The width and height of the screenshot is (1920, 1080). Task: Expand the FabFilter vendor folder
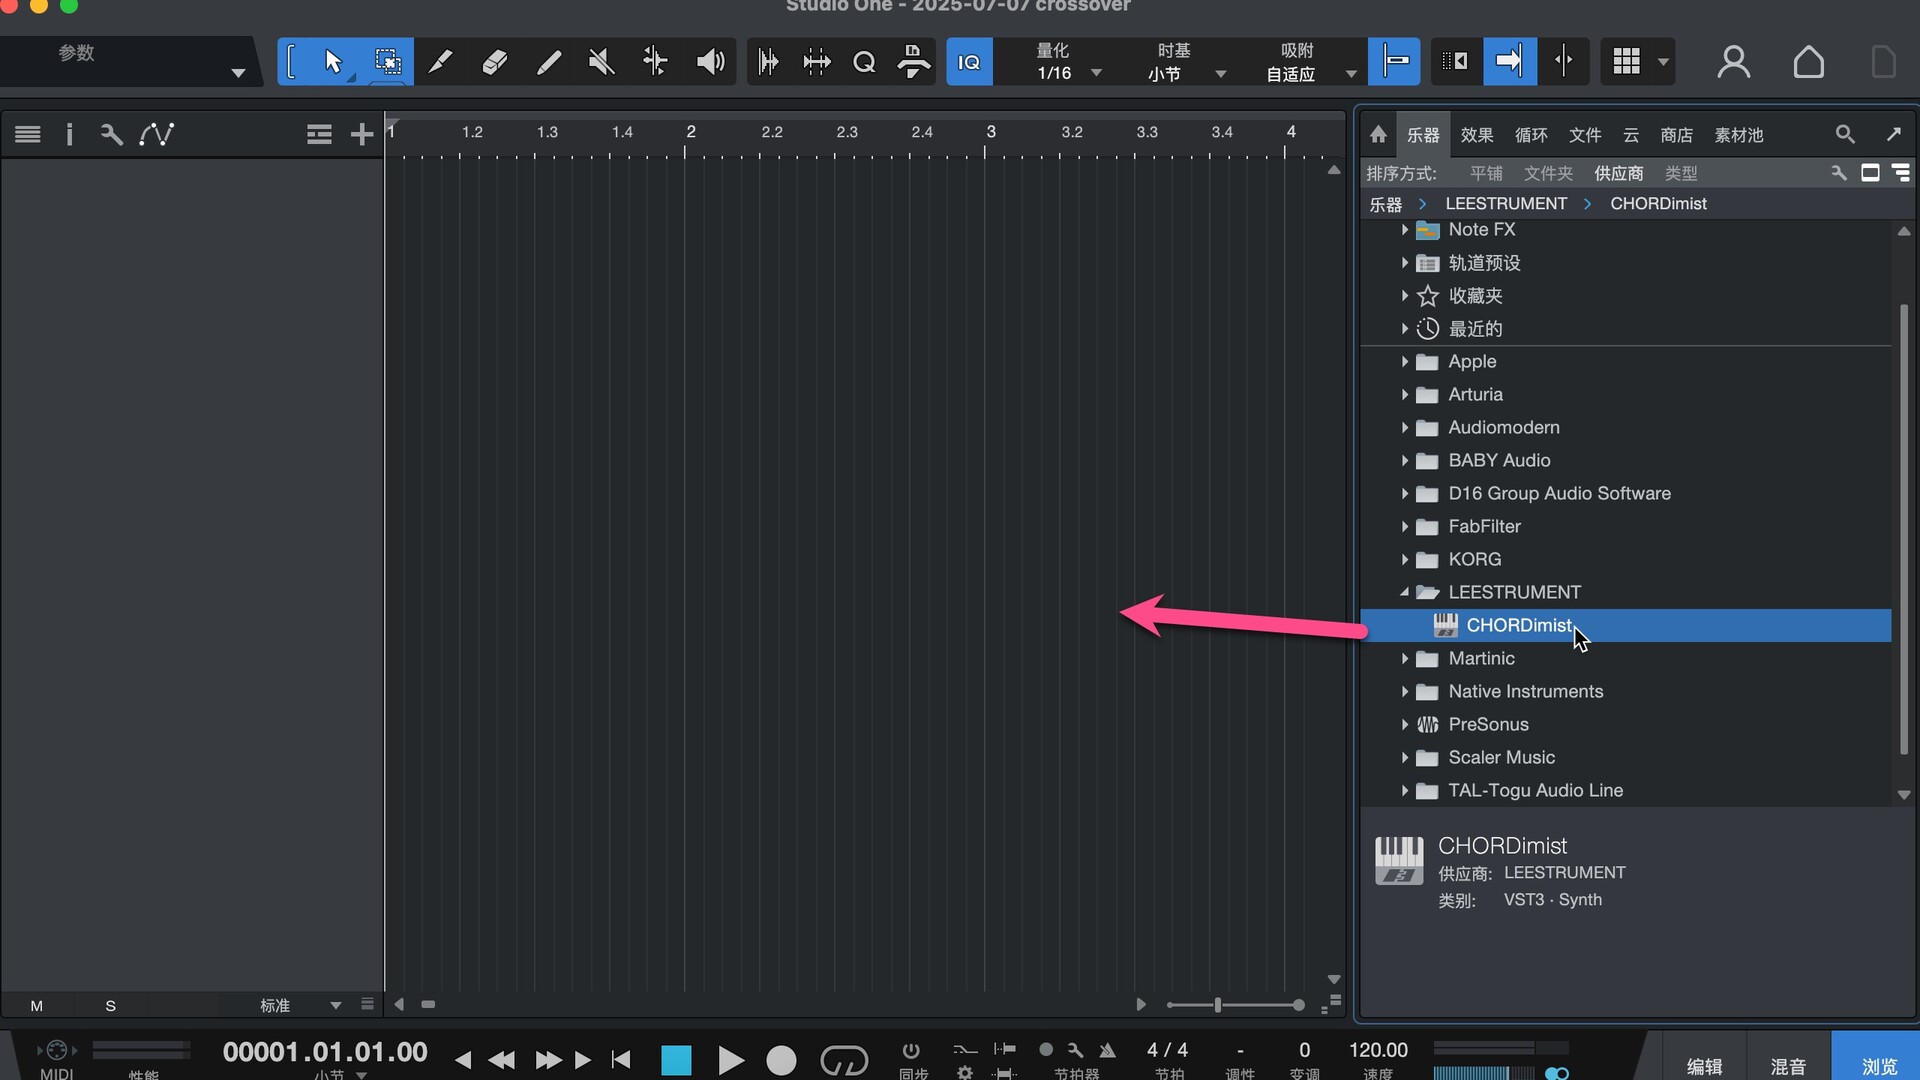click(x=1404, y=527)
